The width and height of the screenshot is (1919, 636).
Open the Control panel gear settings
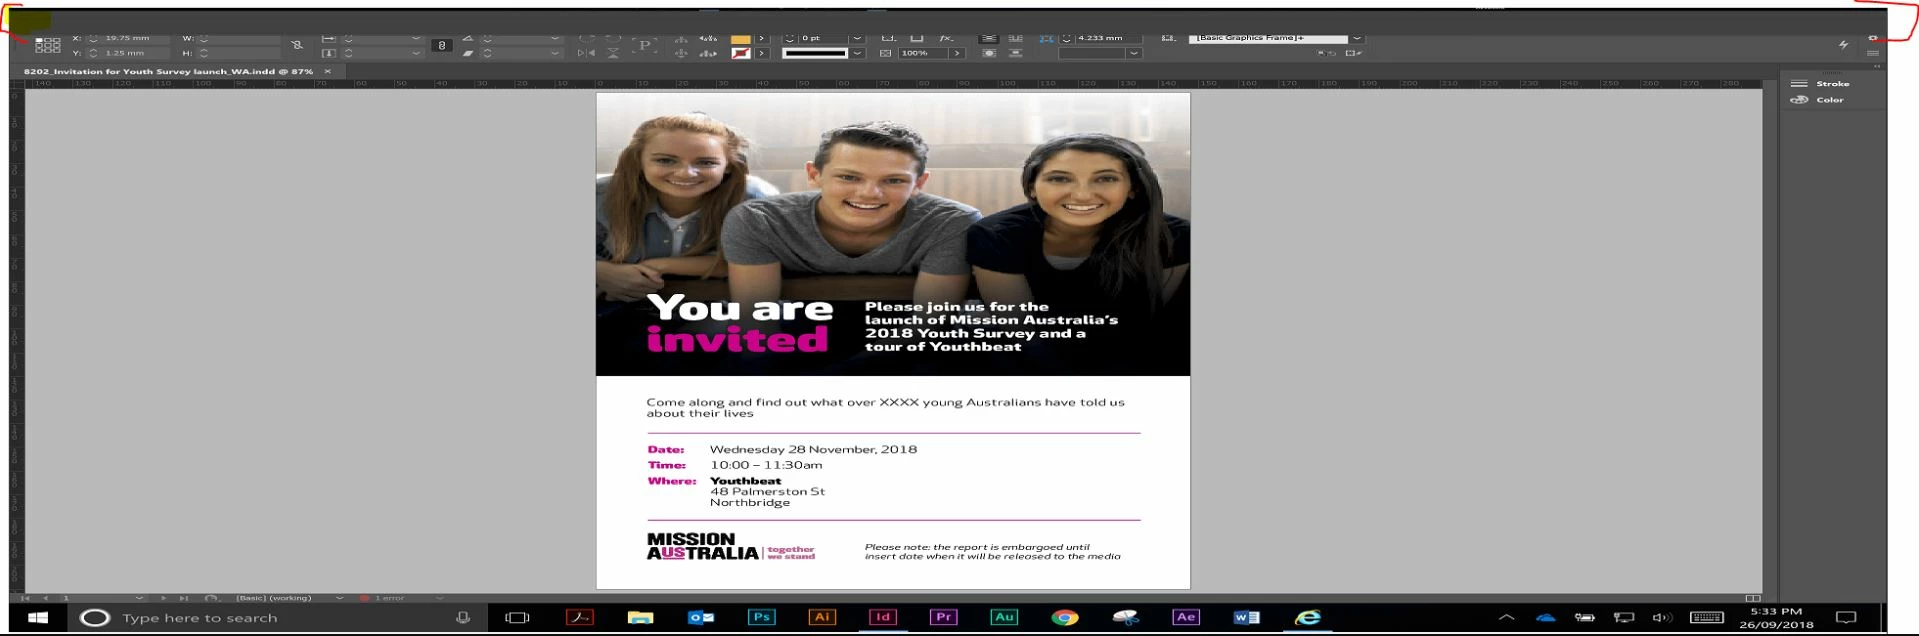(1873, 38)
